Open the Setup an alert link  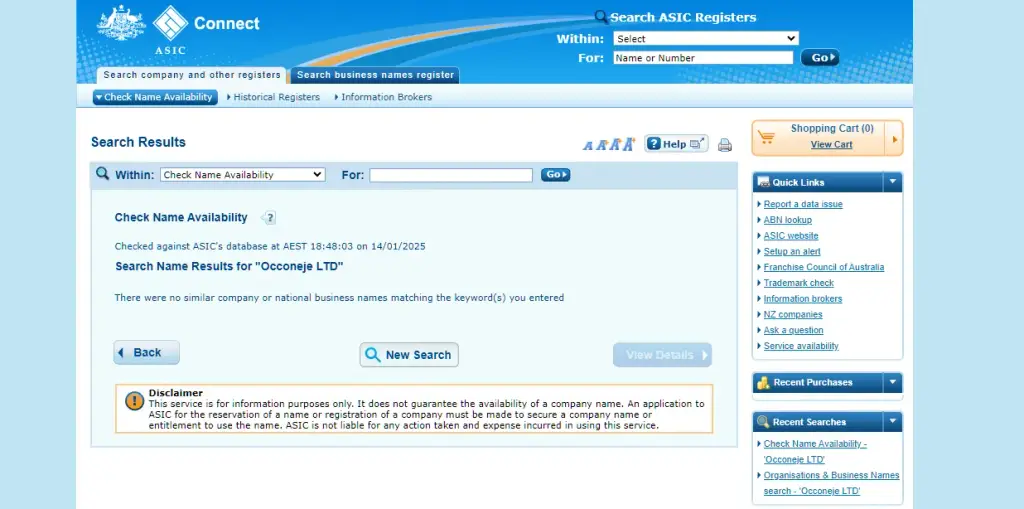pyautogui.click(x=792, y=252)
